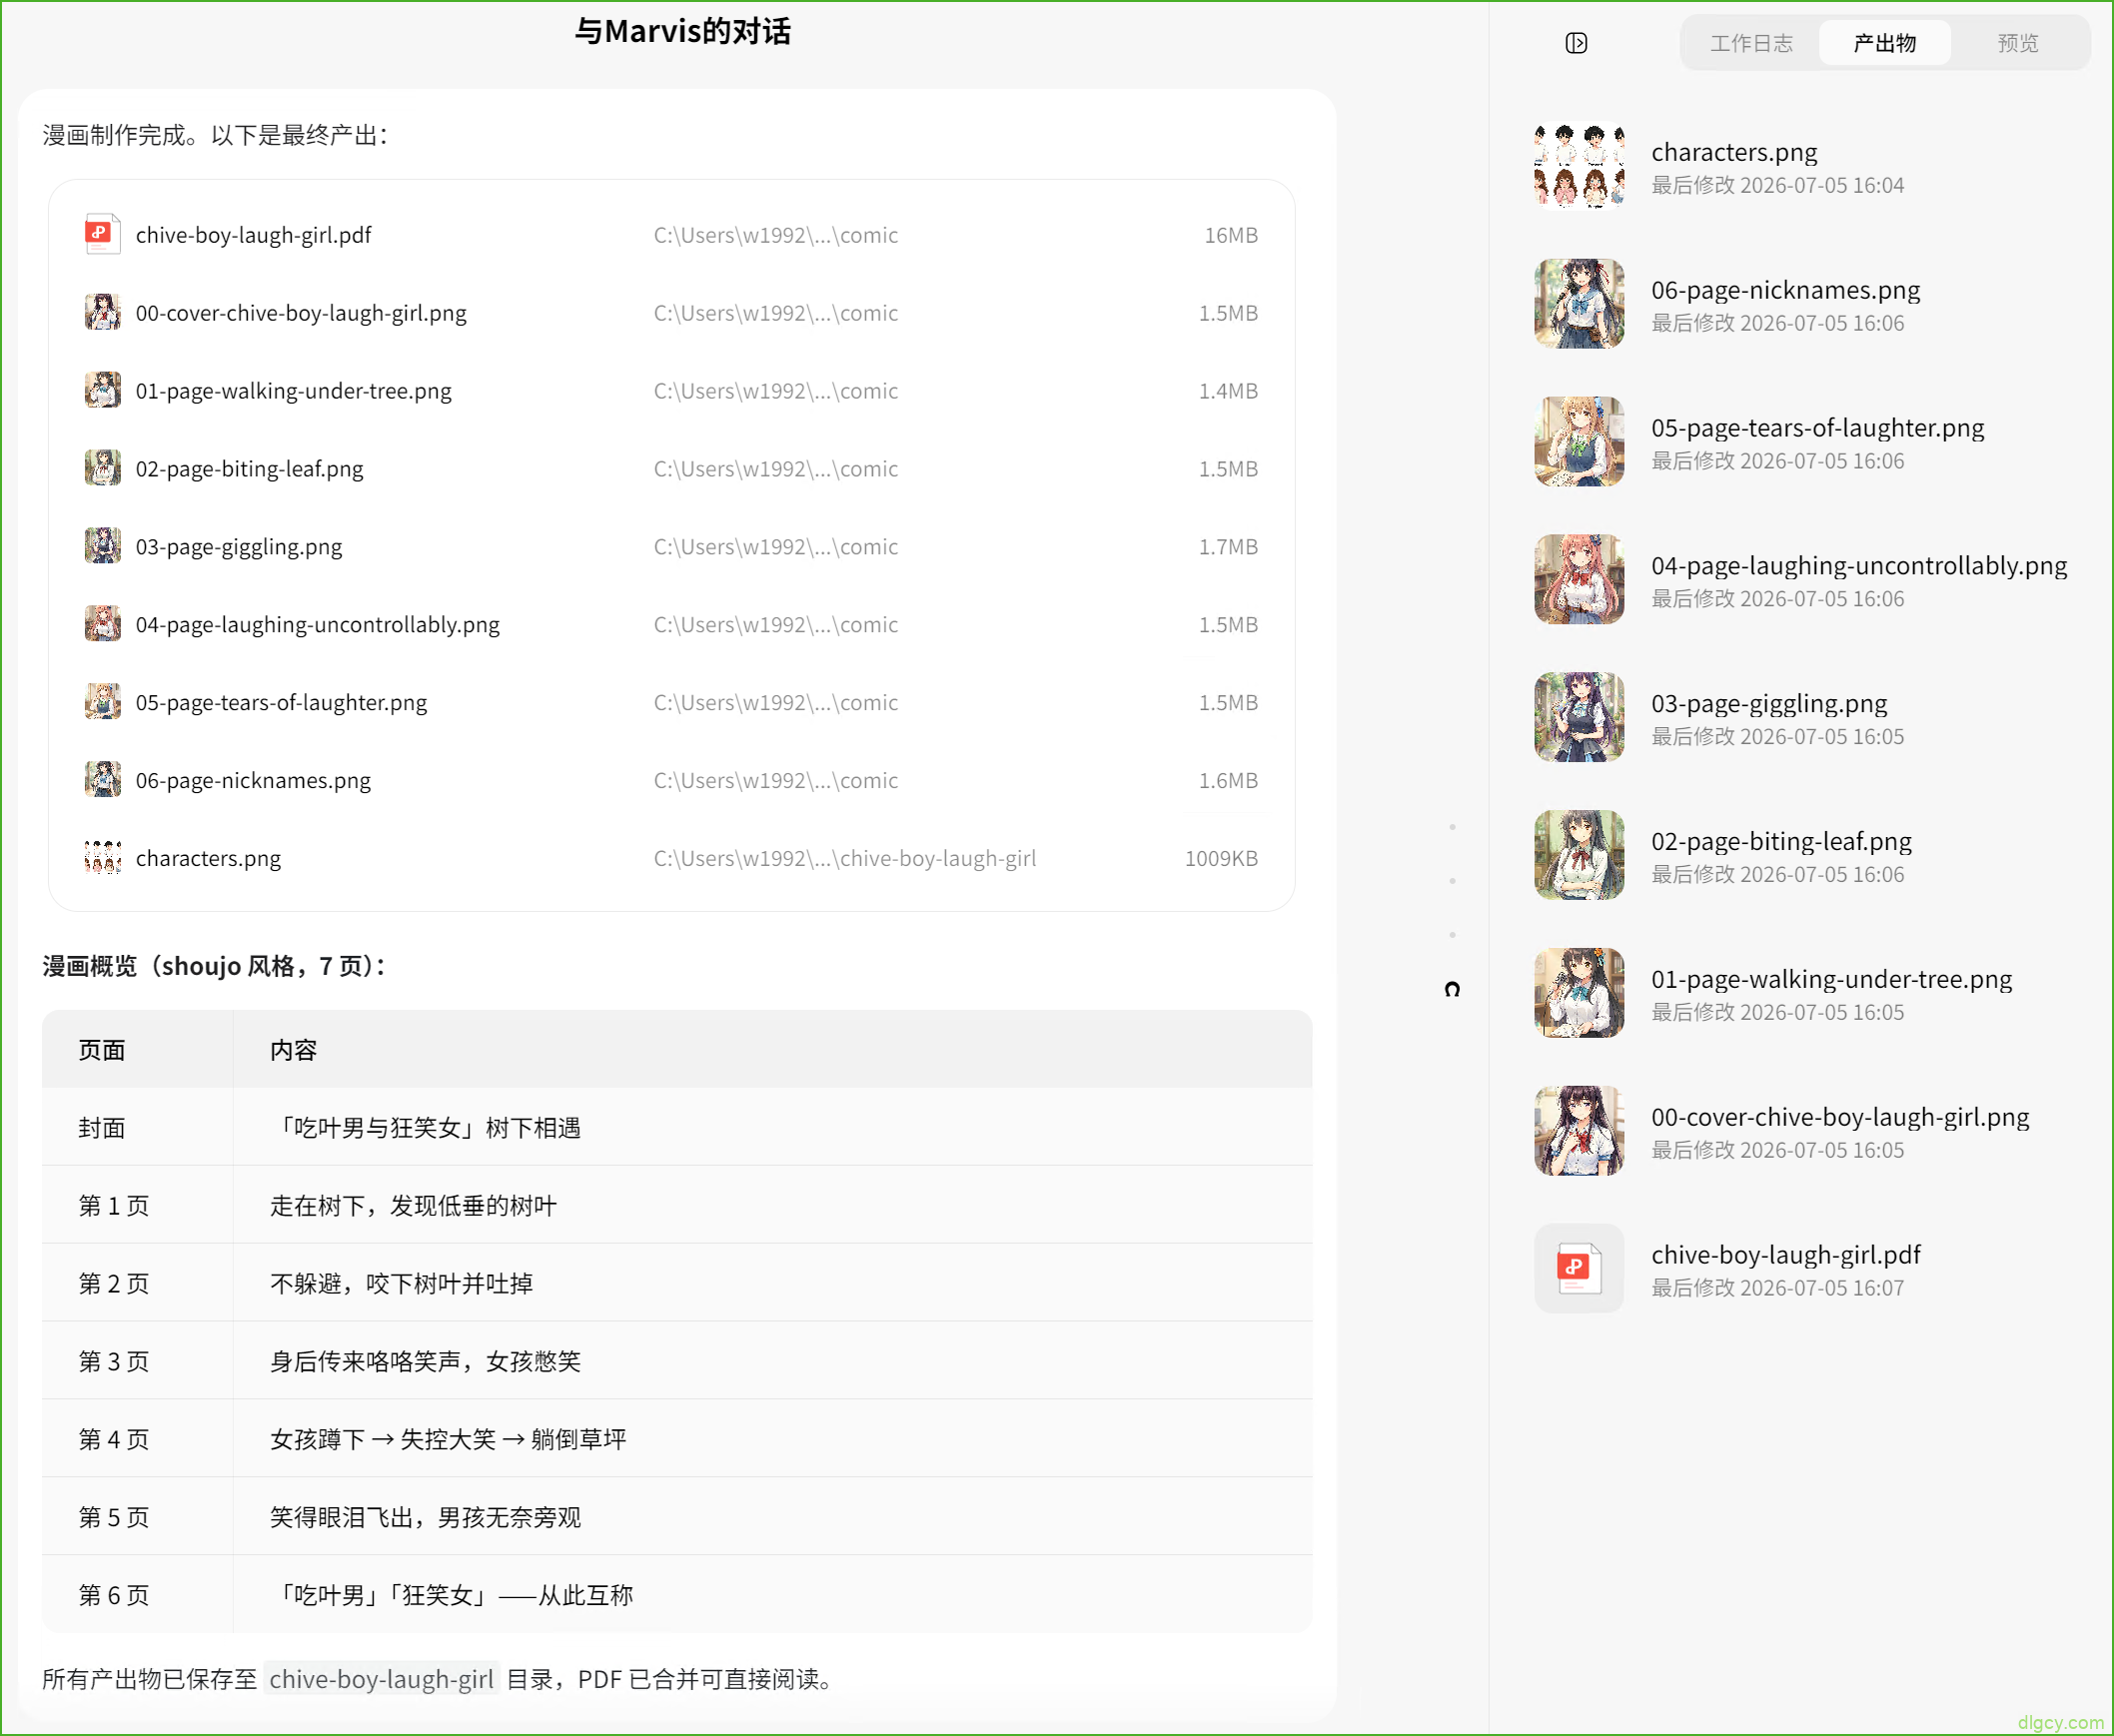Click the small icon for 00-cover-chive-boy-laugh-girl.png
The height and width of the screenshot is (1736, 2114).
(102, 312)
